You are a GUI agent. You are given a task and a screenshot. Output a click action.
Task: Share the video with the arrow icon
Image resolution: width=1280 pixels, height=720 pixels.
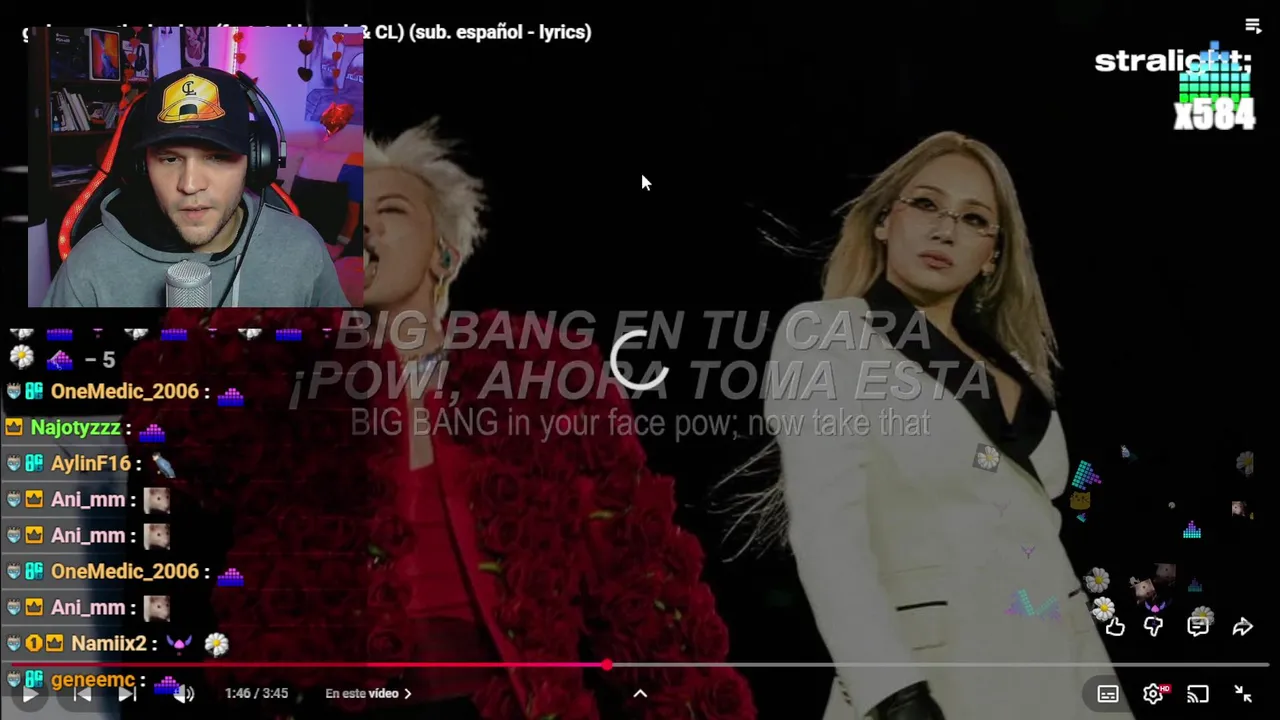1243,627
